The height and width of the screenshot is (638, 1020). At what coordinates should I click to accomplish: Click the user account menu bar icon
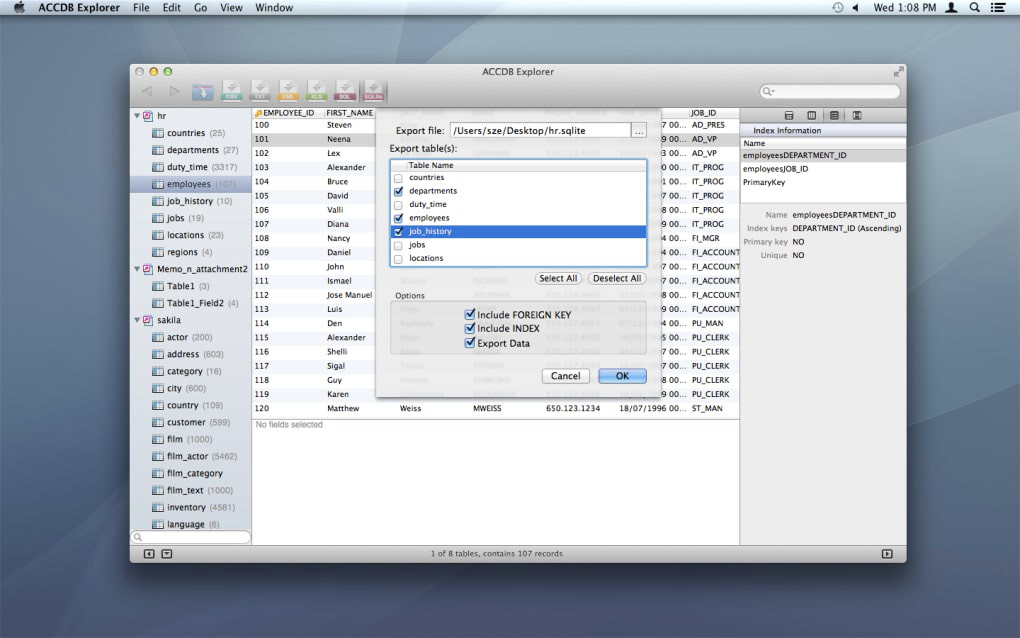coord(951,8)
